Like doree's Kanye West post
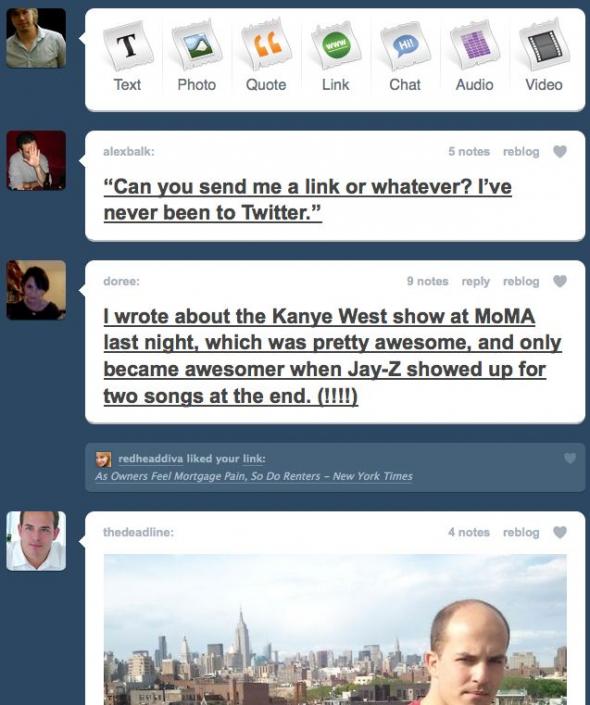Viewport: 590px width, 705px height. pos(559,281)
